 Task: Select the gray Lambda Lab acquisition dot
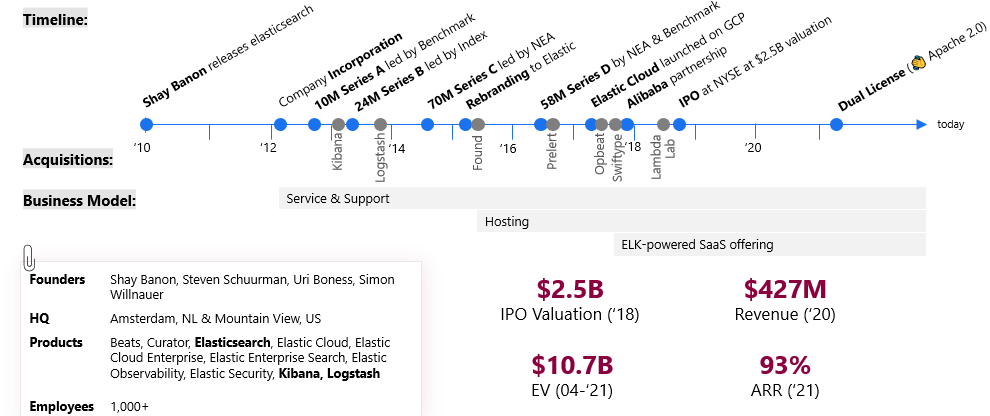pyautogui.click(x=663, y=125)
